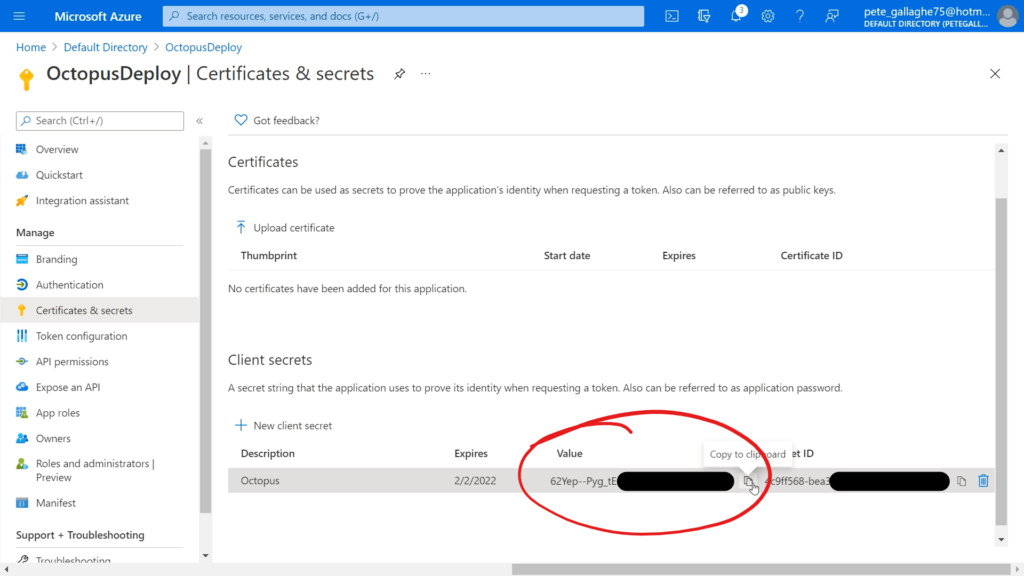Open the feedback icon in top bar

tap(831, 16)
